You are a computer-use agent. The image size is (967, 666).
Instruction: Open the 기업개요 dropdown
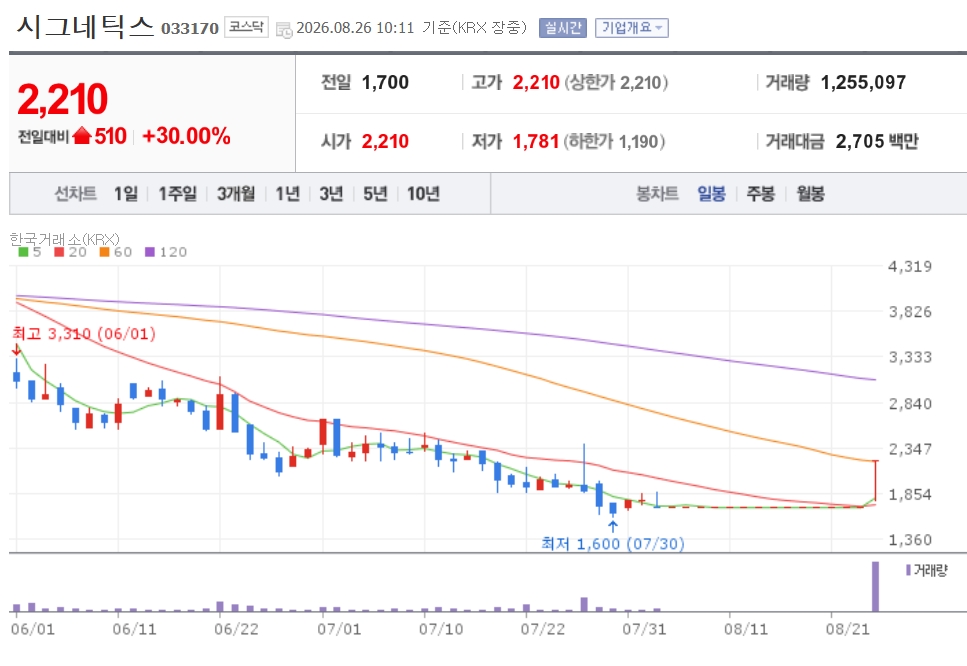(632, 28)
